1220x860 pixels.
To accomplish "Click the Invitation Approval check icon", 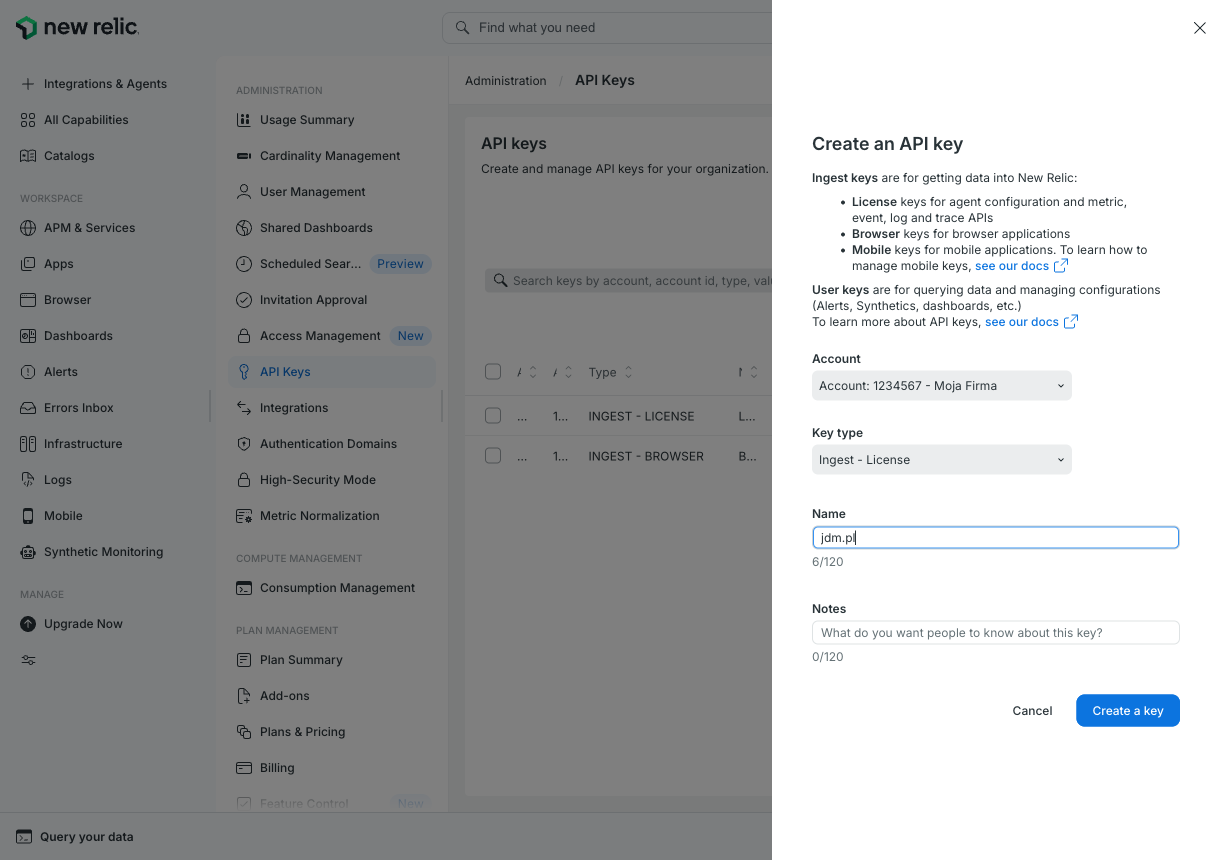I will pyautogui.click(x=244, y=300).
